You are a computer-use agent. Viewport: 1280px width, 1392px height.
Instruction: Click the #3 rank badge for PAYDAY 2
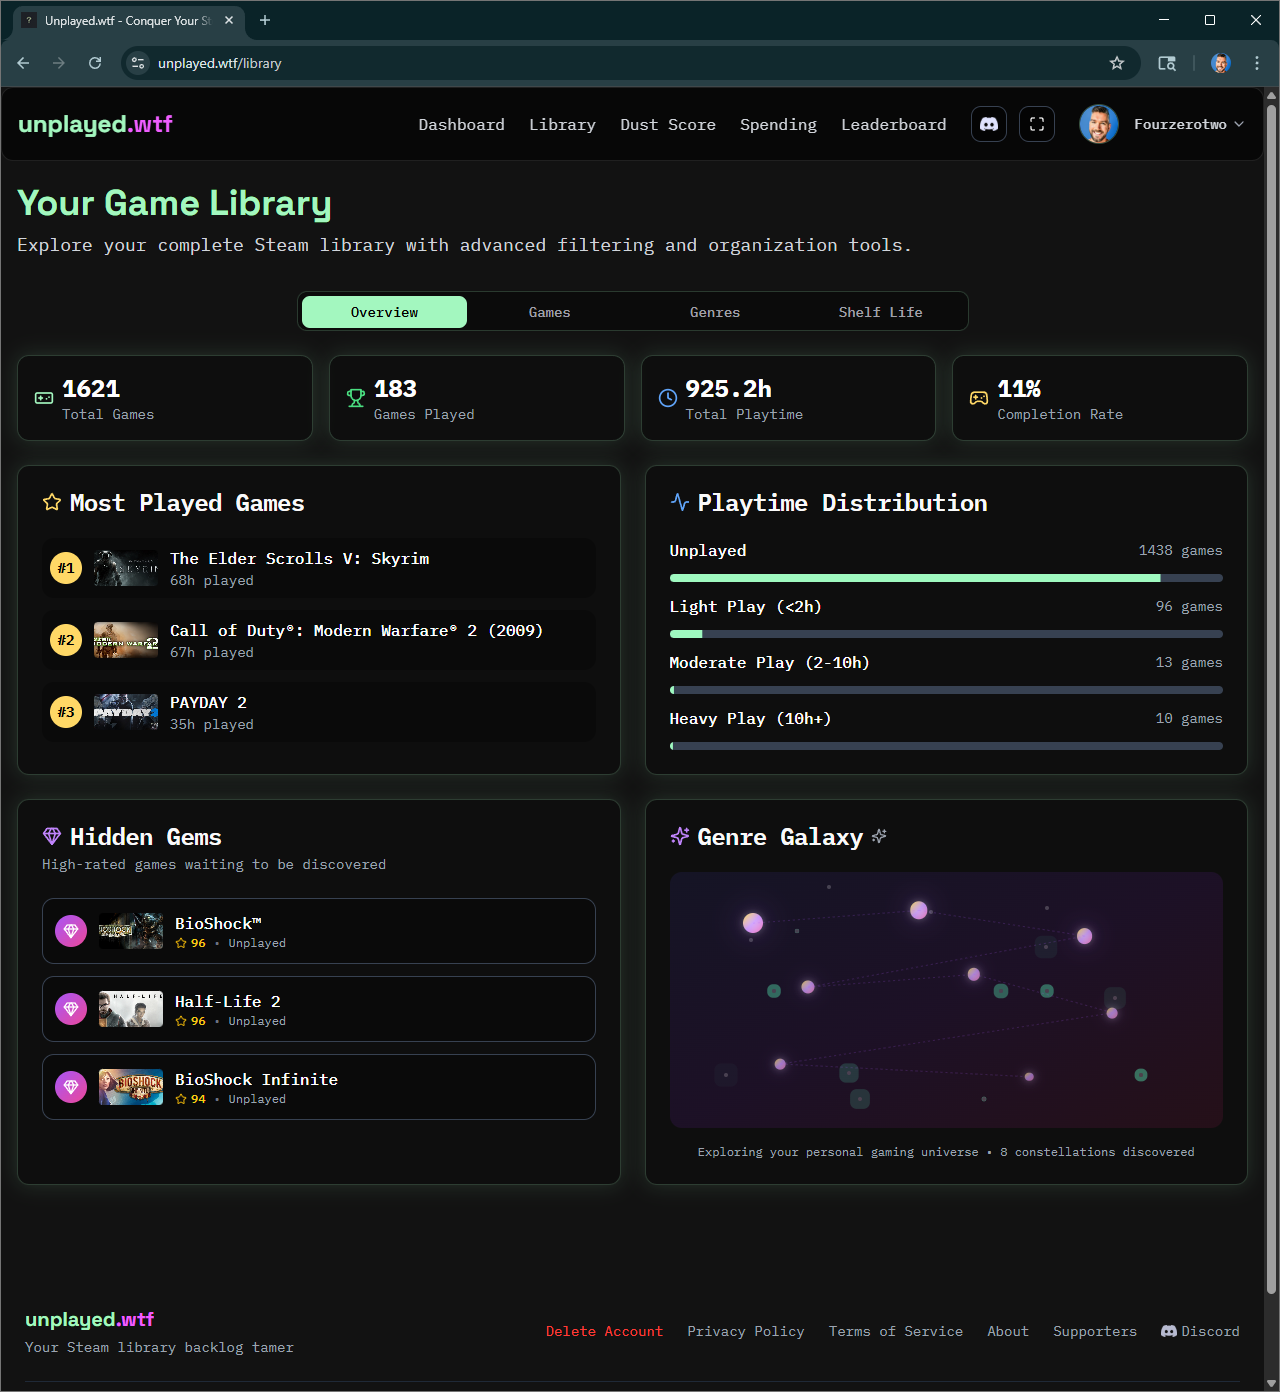click(x=66, y=712)
